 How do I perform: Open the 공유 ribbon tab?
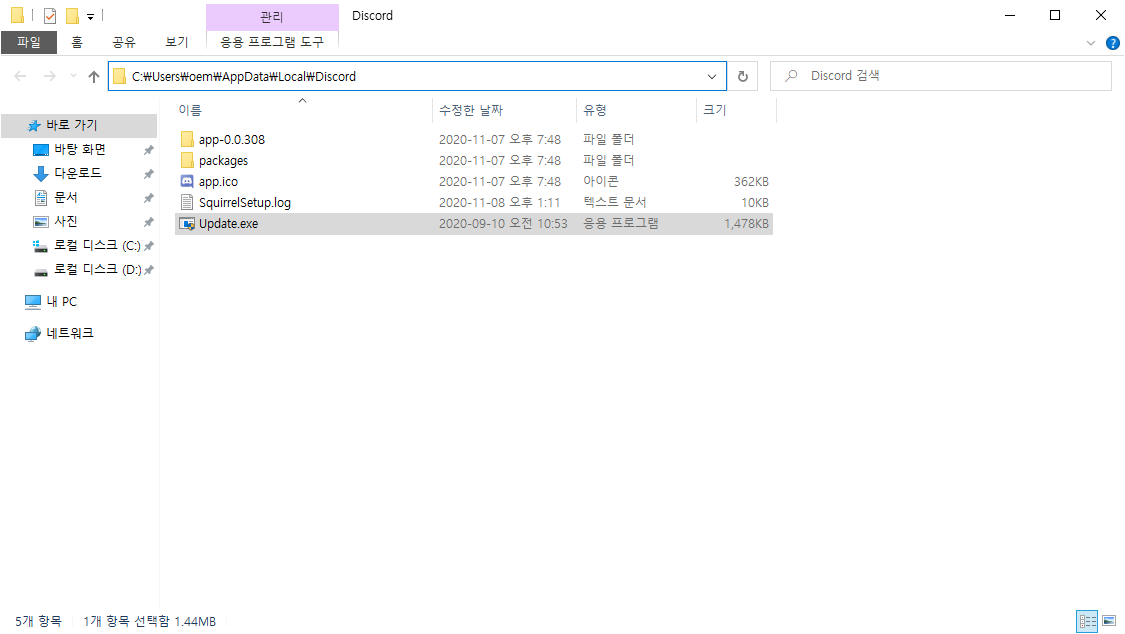(124, 42)
